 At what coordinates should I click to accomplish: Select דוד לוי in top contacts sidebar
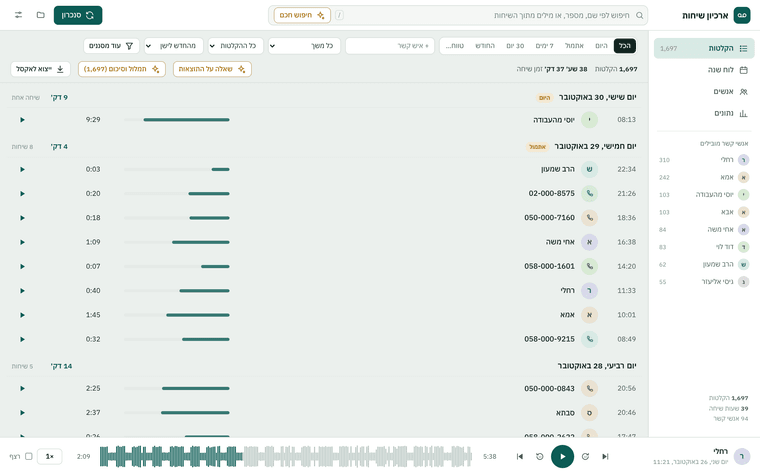704,247
